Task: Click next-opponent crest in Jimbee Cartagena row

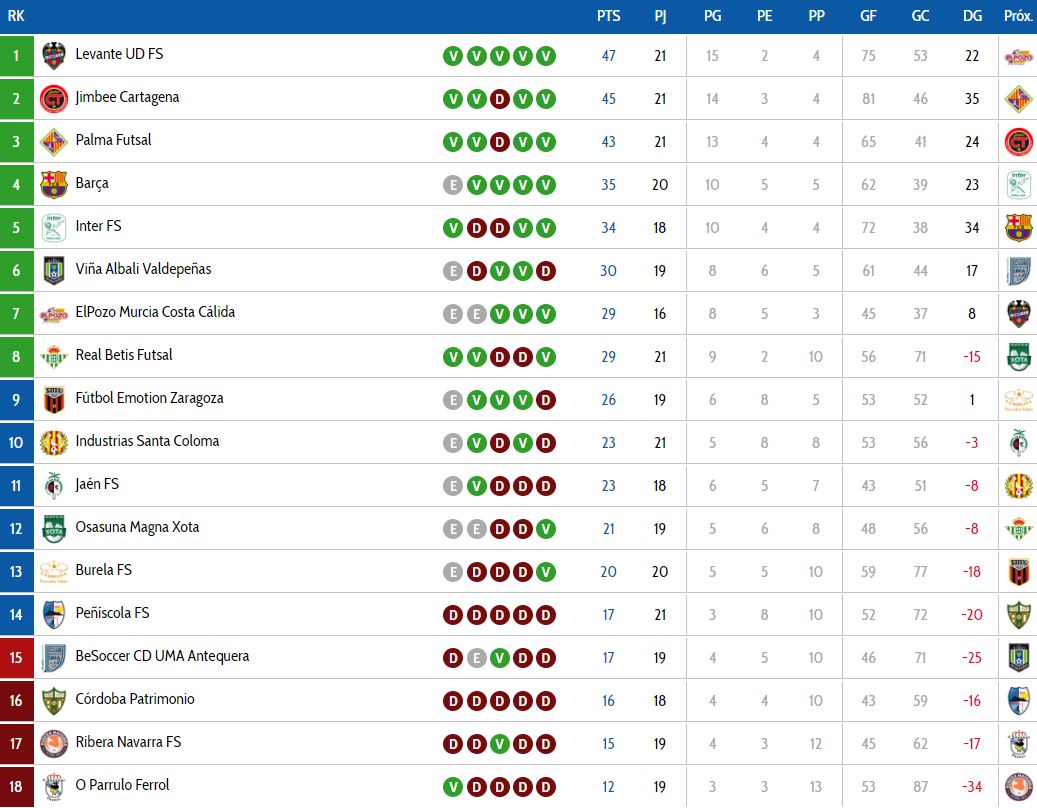Action: (x=1018, y=99)
